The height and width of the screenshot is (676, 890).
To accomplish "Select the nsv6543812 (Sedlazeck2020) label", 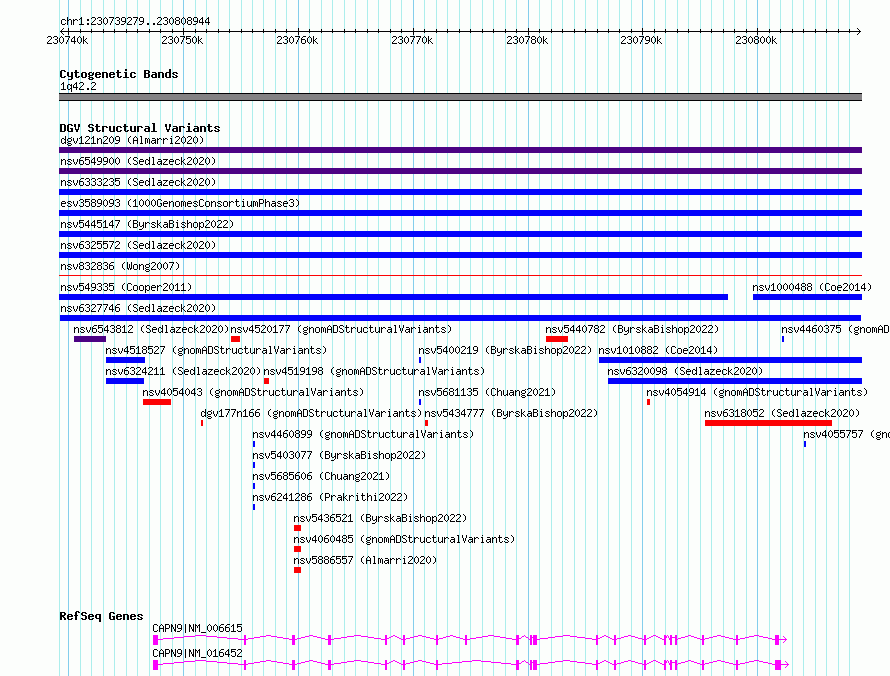I will point(151,329).
